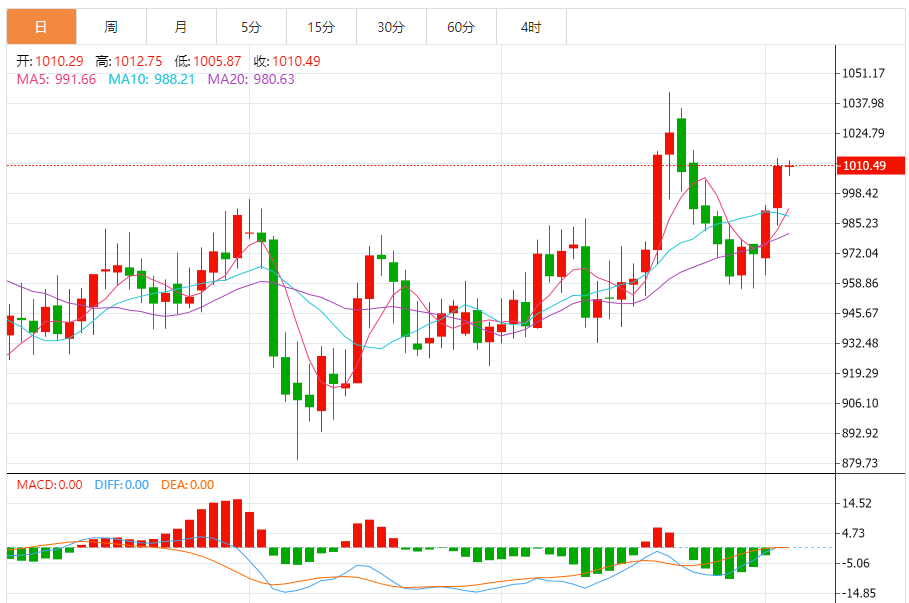Image resolution: width=909 pixels, height=603 pixels.
Task: Click the 945.67 price axis label
Action: pyautogui.click(x=860, y=313)
